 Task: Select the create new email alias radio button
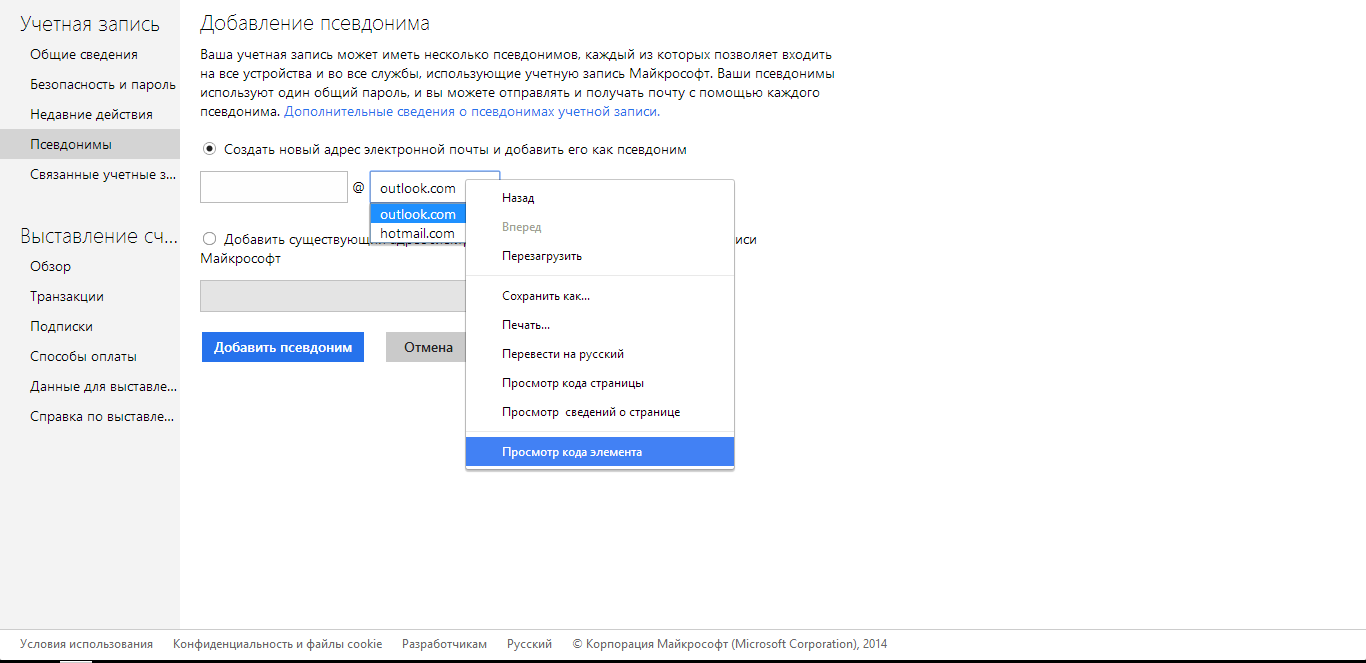click(x=209, y=149)
